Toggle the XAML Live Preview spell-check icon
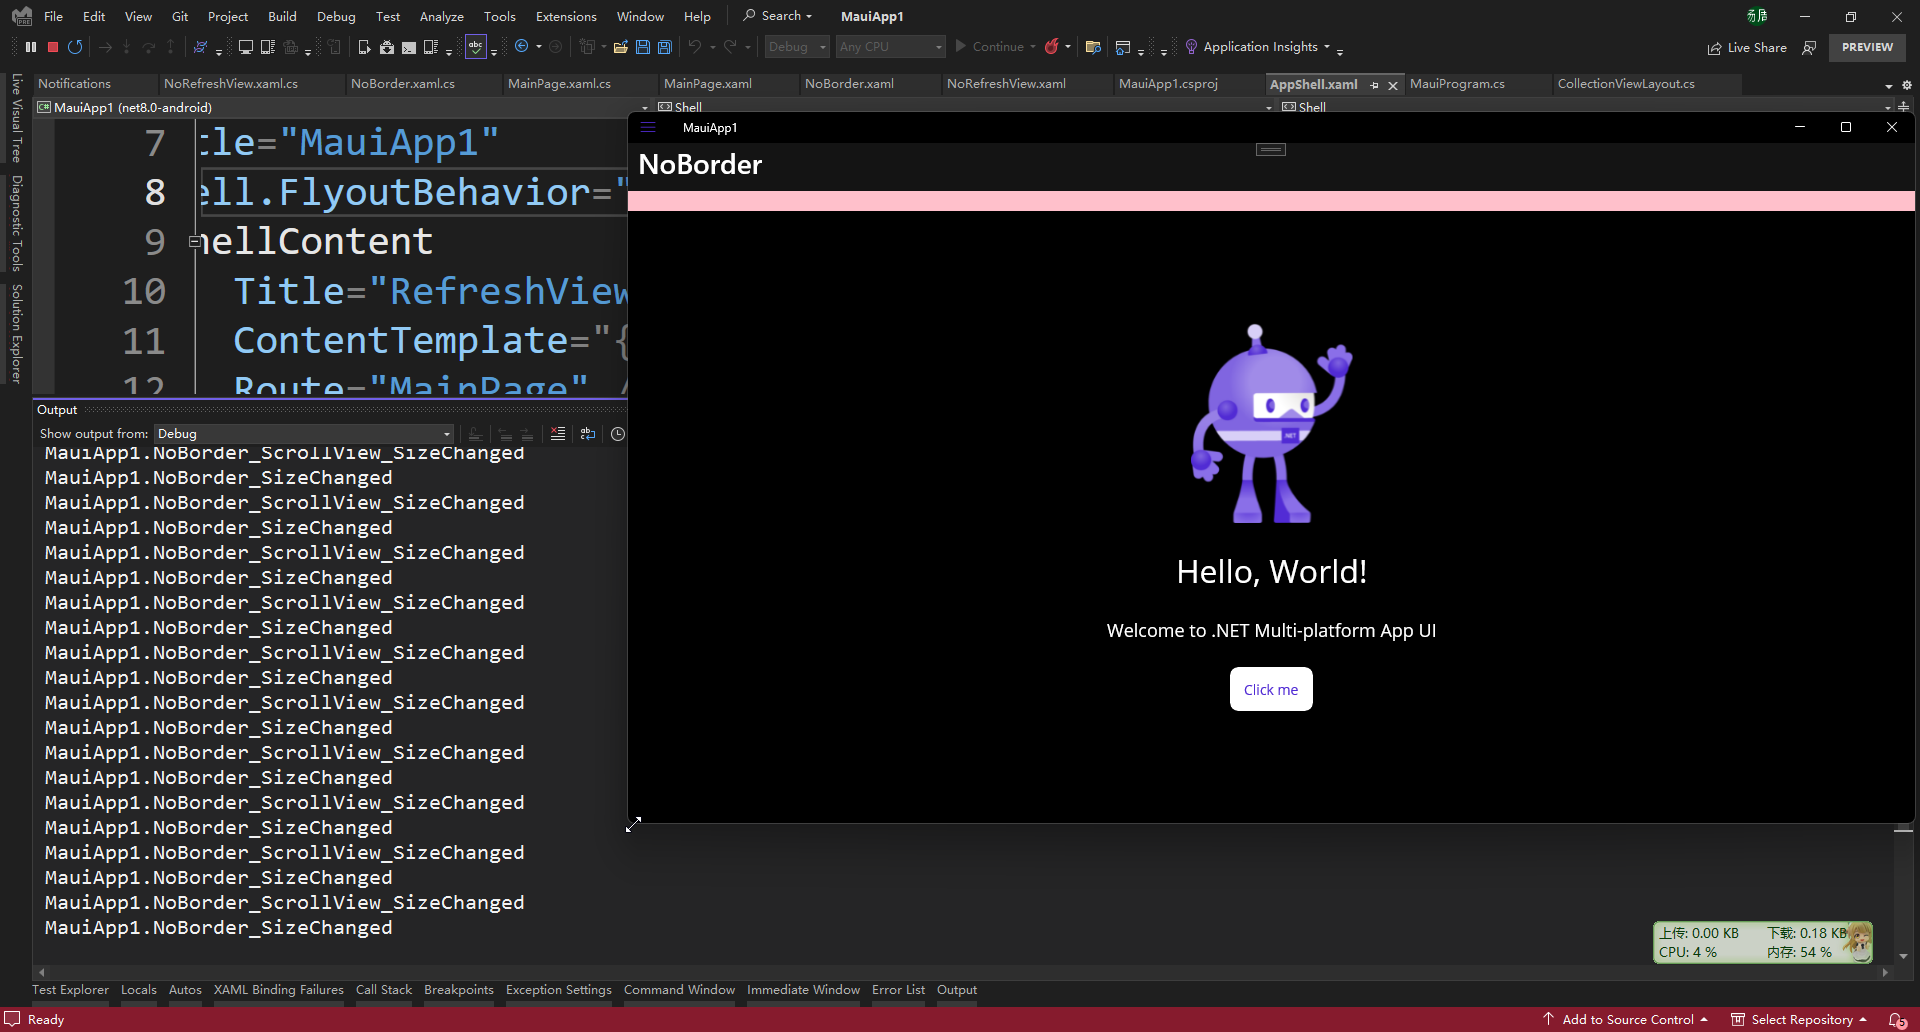1920x1032 pixels. pos(476,47)
